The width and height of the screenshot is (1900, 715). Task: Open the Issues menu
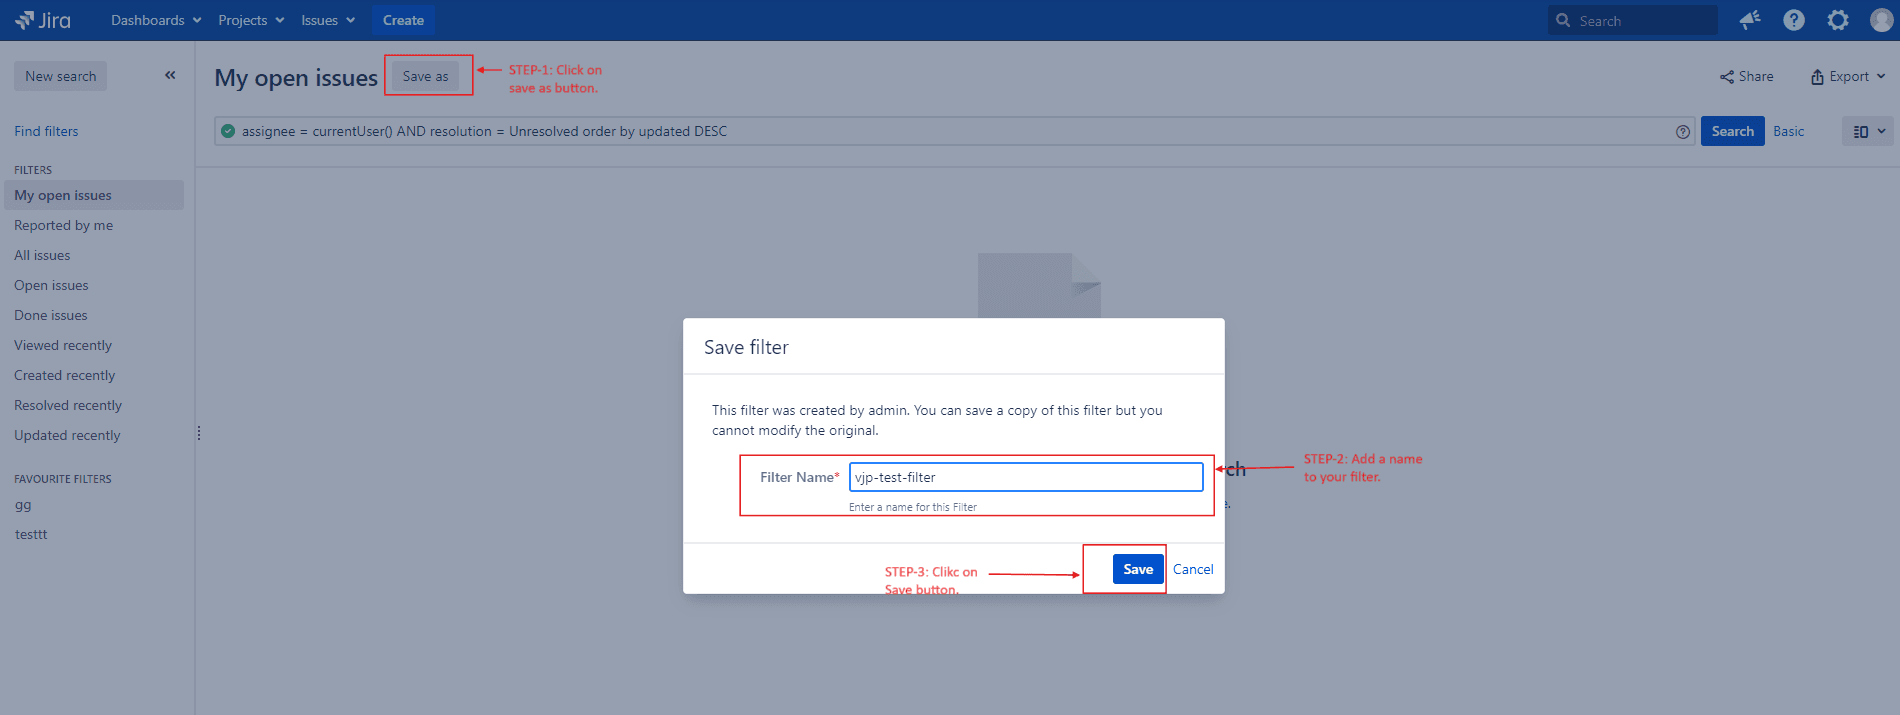point(328,20)
